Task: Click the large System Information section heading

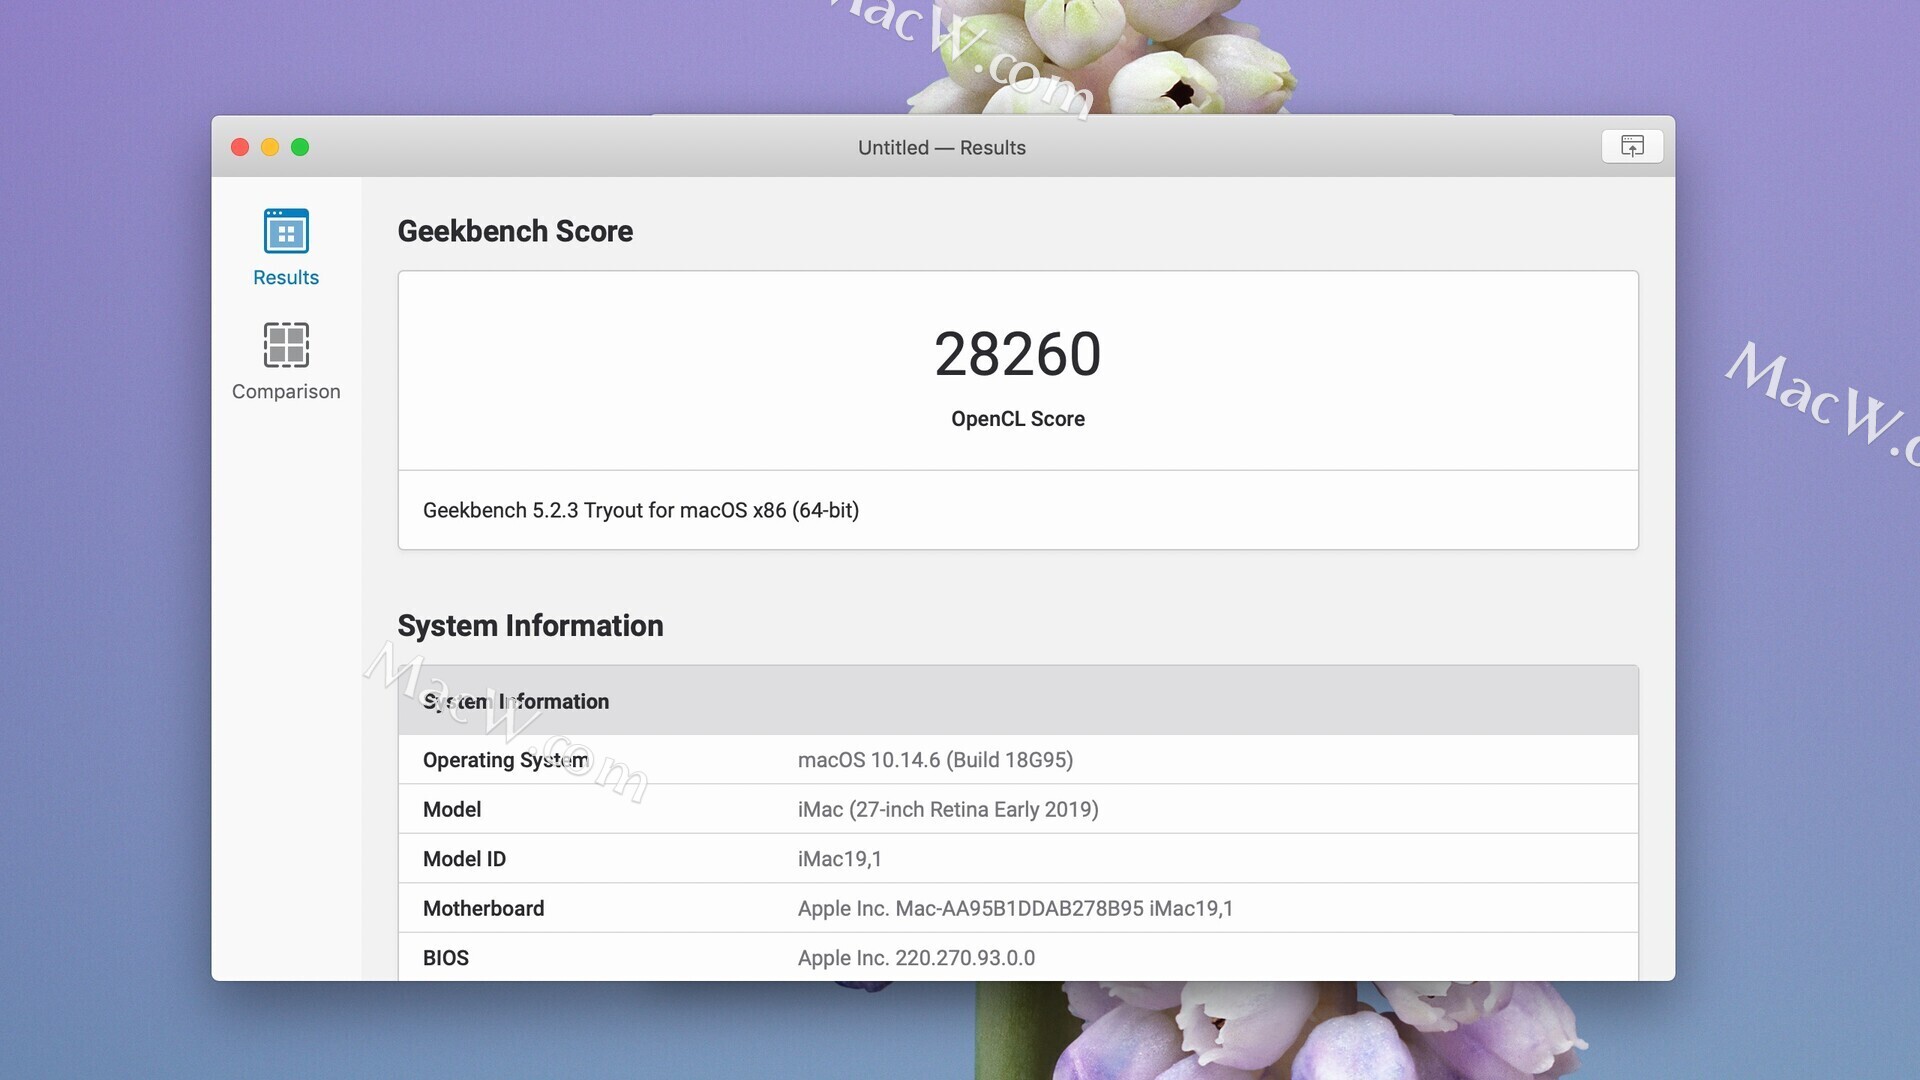Action: pos(530,626)
